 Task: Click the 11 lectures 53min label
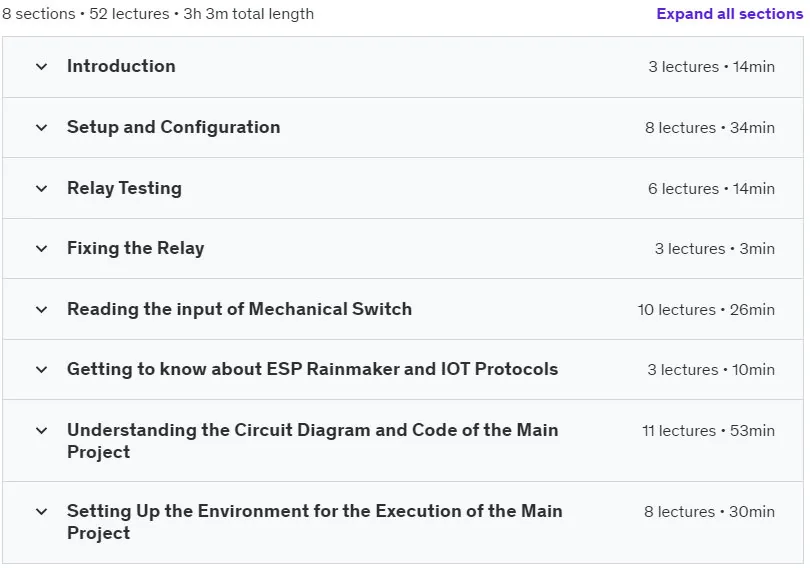click(708, 431)
